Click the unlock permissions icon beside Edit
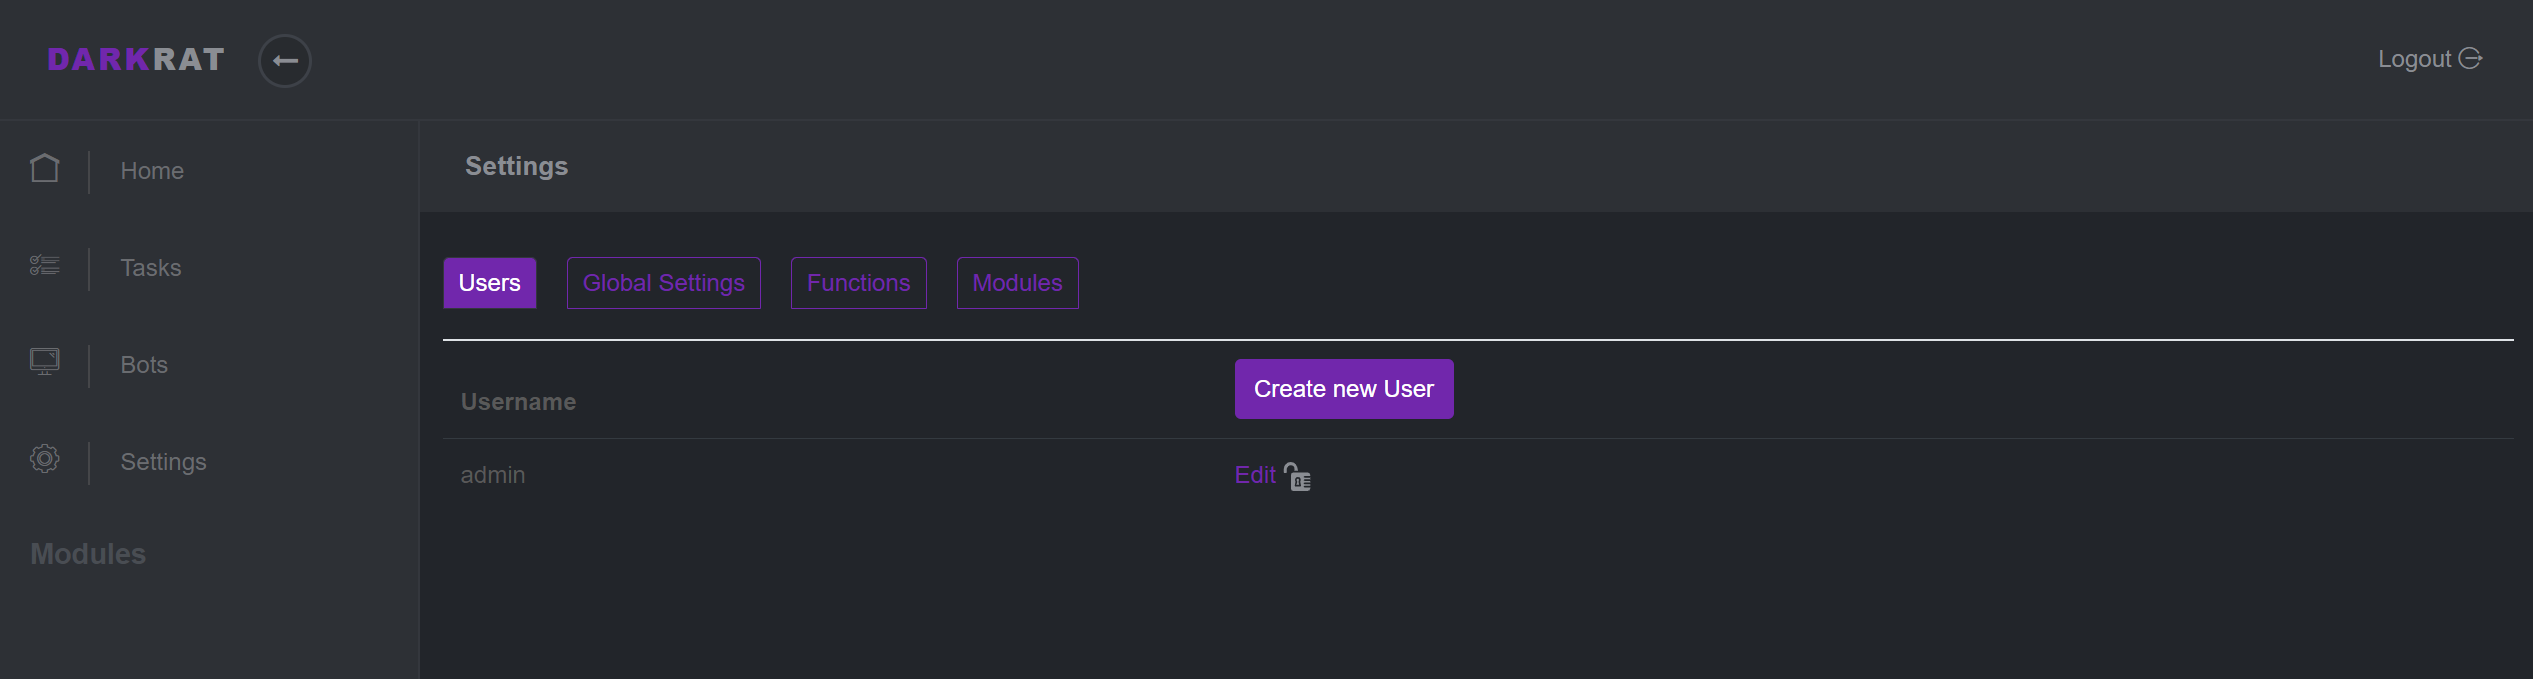This screenshot has height=679, width=2533. (x=1298, y=477)
